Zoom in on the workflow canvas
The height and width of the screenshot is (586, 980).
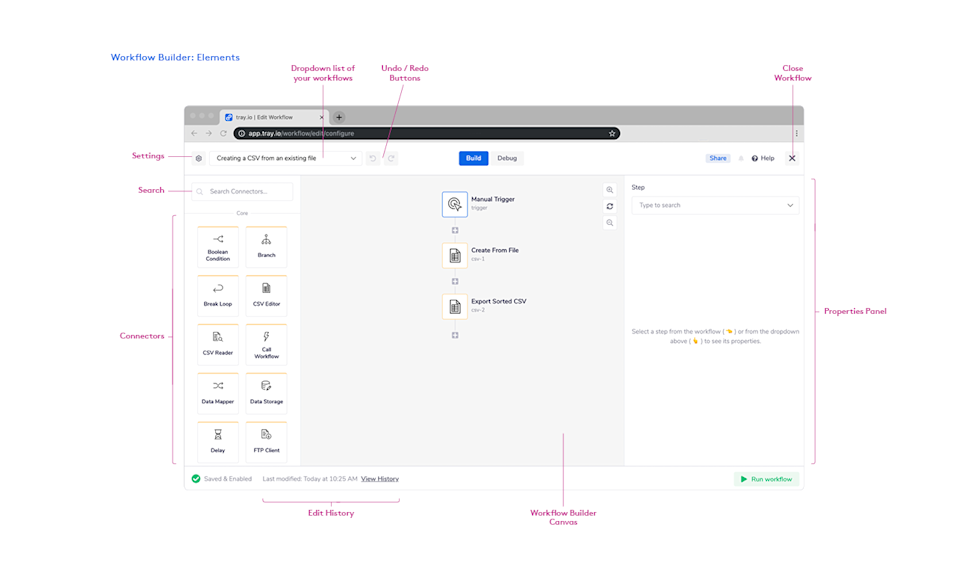click(609, 188)
